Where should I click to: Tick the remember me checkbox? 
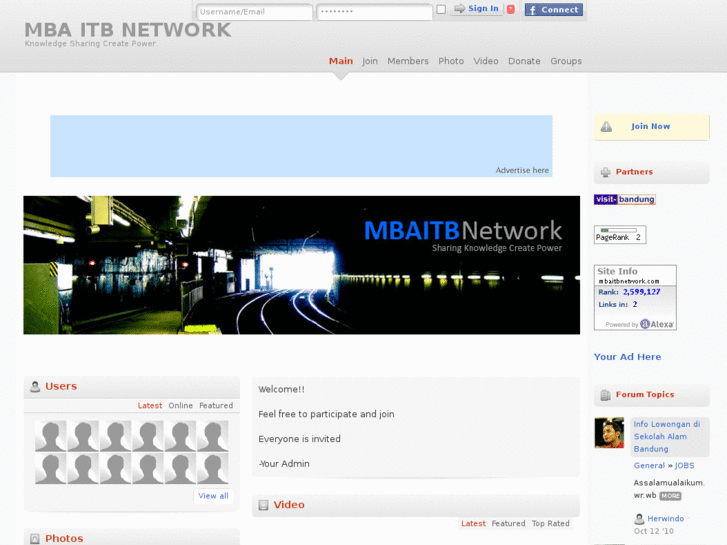(441, 9)
